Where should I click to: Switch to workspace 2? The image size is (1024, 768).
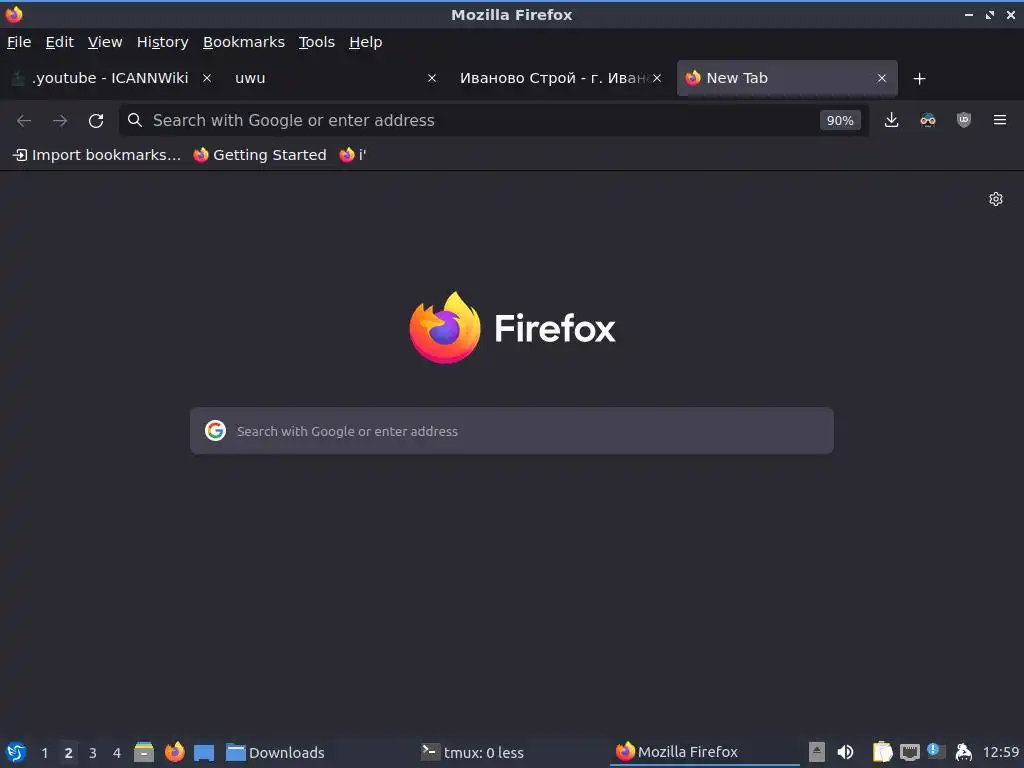click(69, 752)
